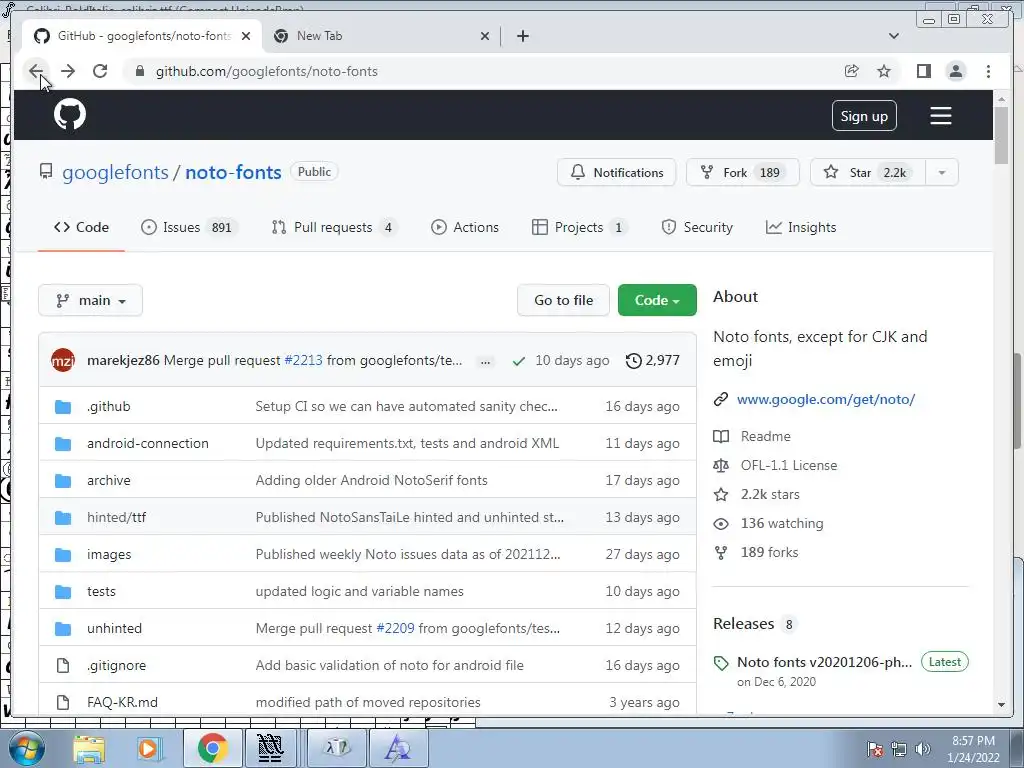Click marekjez86 avatar image
The image size is (1024, 768).
[63, 360]
